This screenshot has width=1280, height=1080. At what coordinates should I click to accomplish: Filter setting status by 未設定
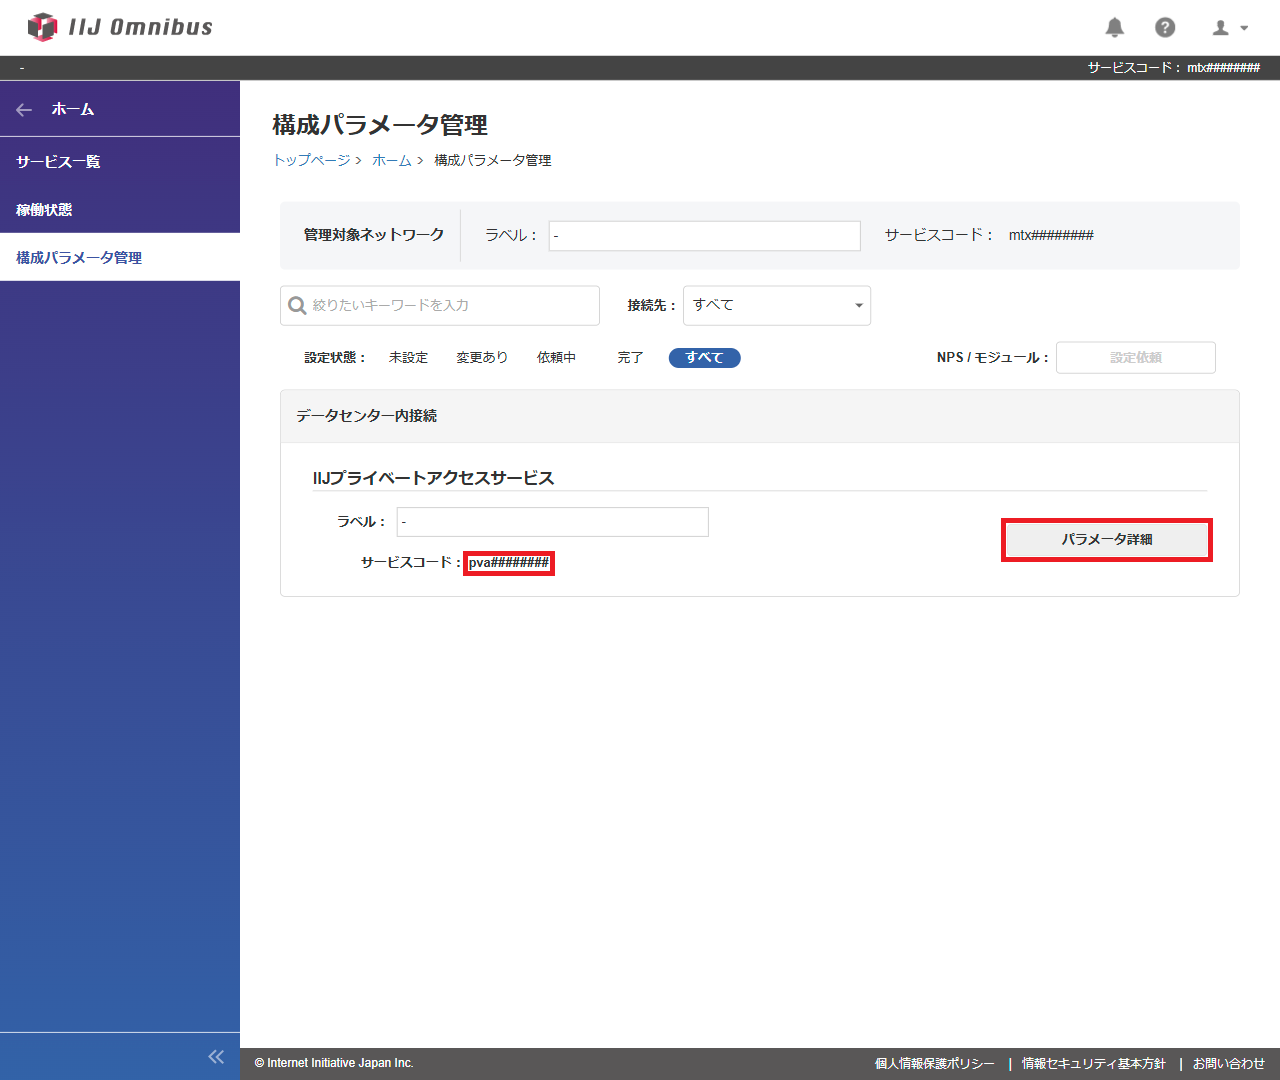[x=408, y=358]
